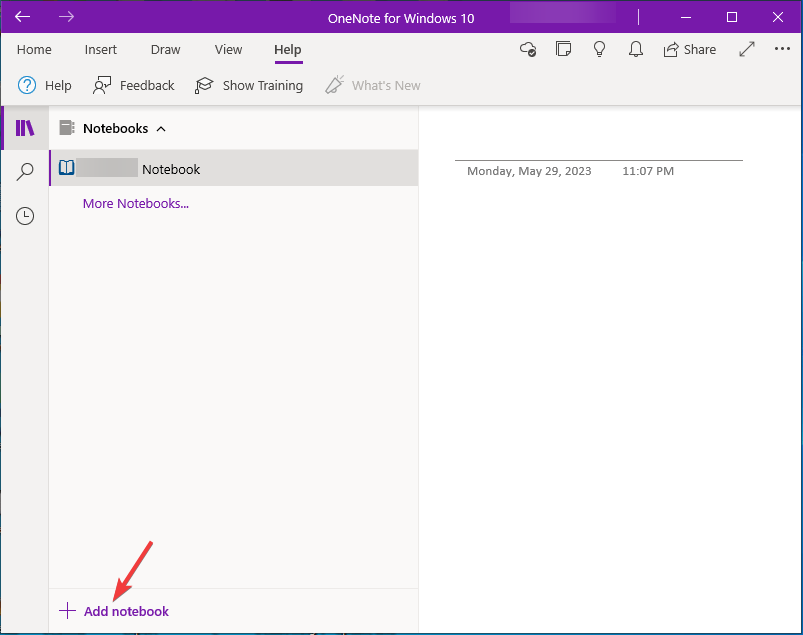Go back using the back arrow
The image size is (803, 635).
click(x=23, y=17)
